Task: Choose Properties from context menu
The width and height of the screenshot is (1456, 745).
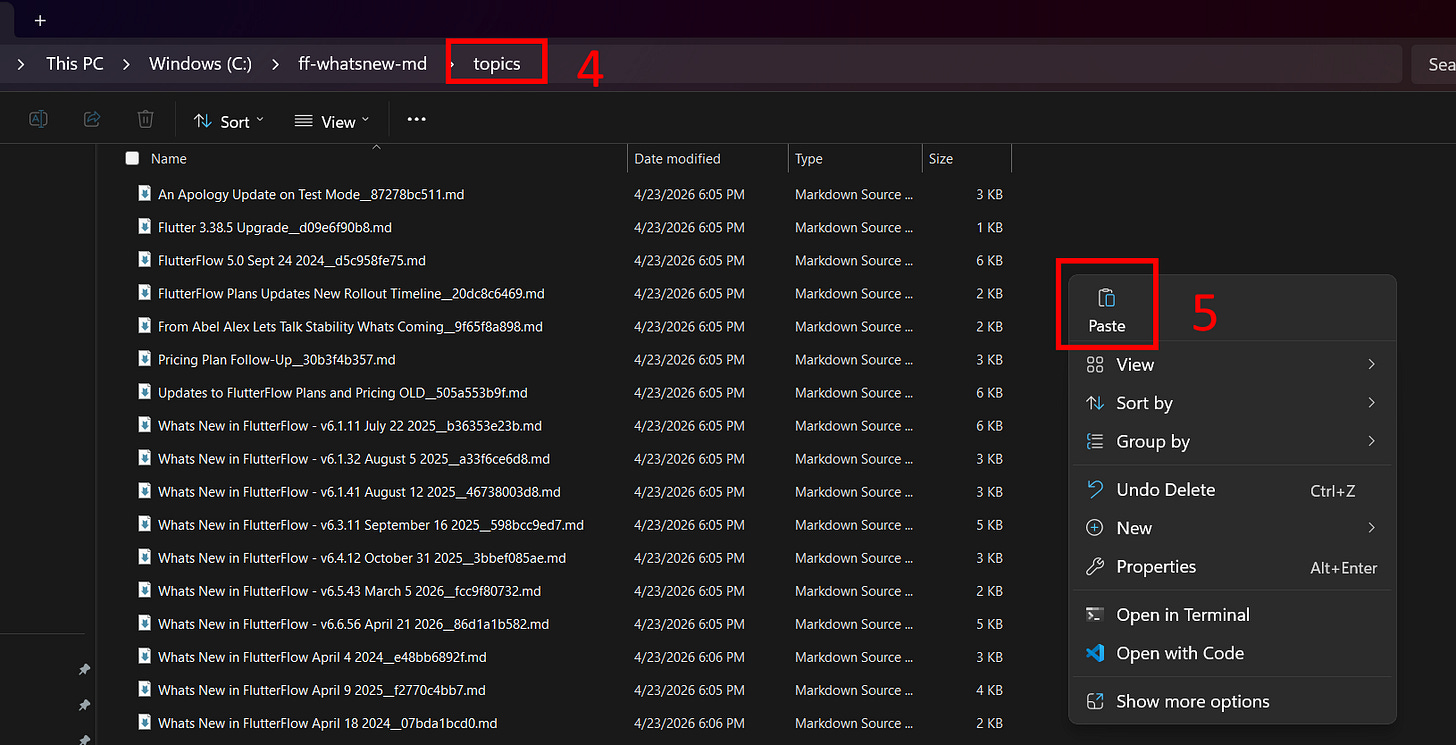Action: click(1232, 567)
